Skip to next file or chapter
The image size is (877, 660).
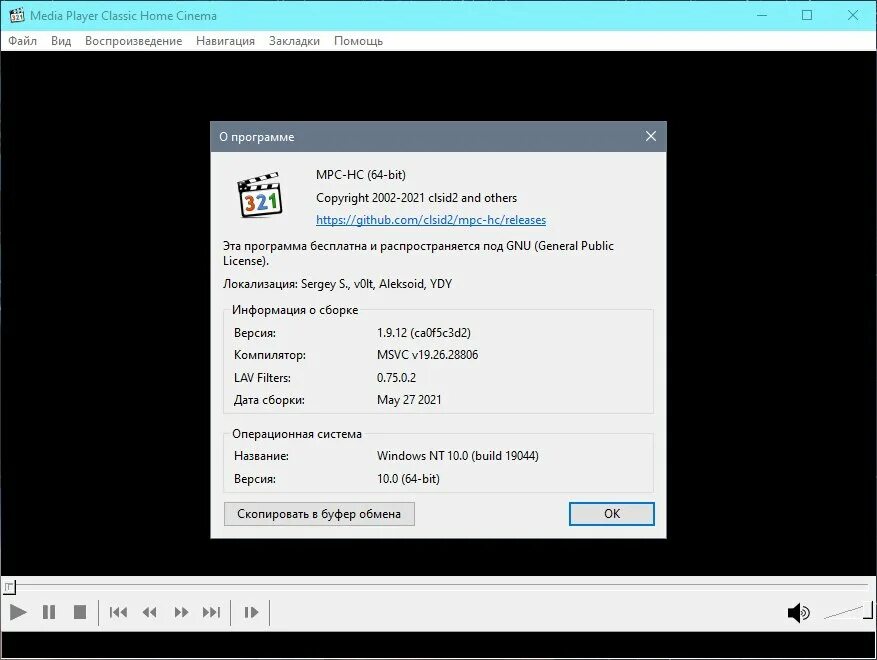click(212, 612)
